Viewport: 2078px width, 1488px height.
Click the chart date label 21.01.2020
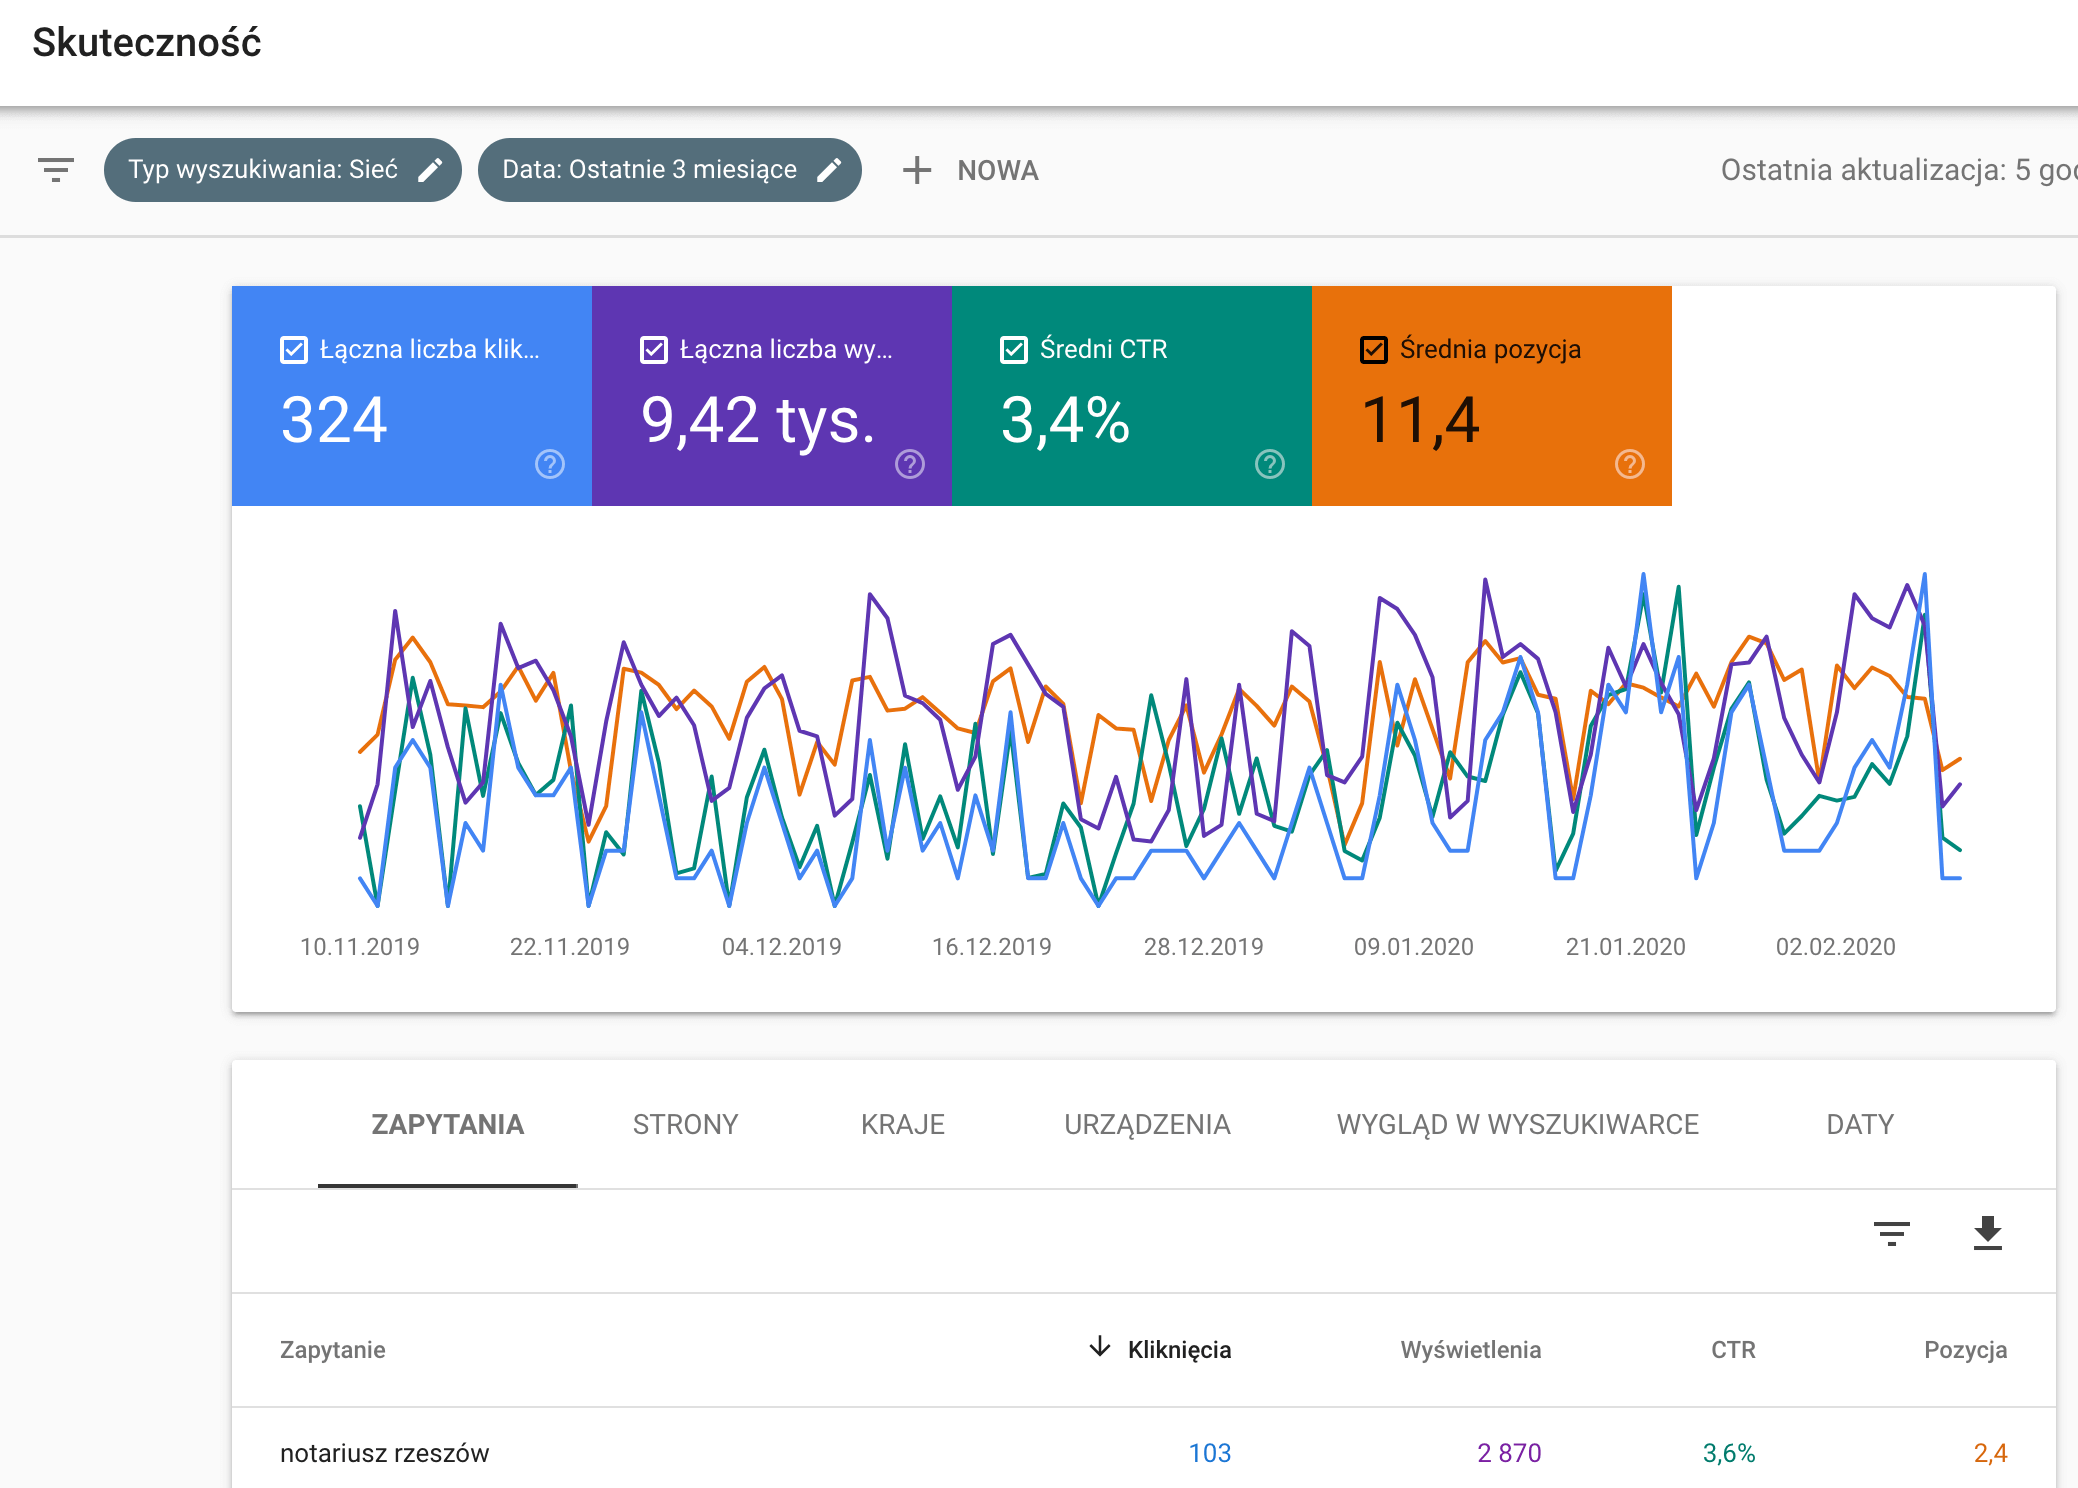coord(1626,947)
